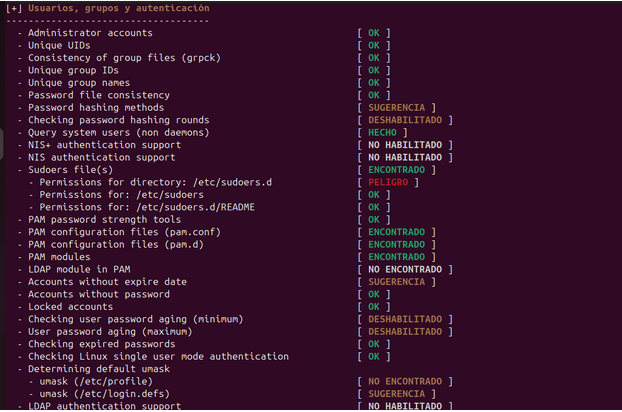This screenshot has height=412, width=622.
Task: Click the green HECHO status label
Action: coord(383,132)
